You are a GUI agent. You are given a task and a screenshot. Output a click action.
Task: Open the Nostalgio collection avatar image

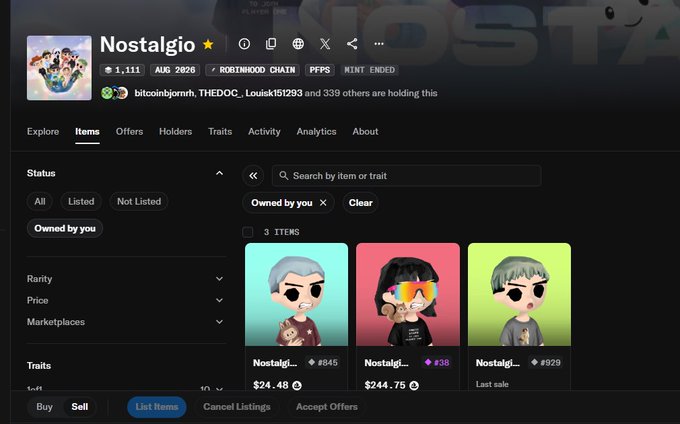tap(59, 68)
